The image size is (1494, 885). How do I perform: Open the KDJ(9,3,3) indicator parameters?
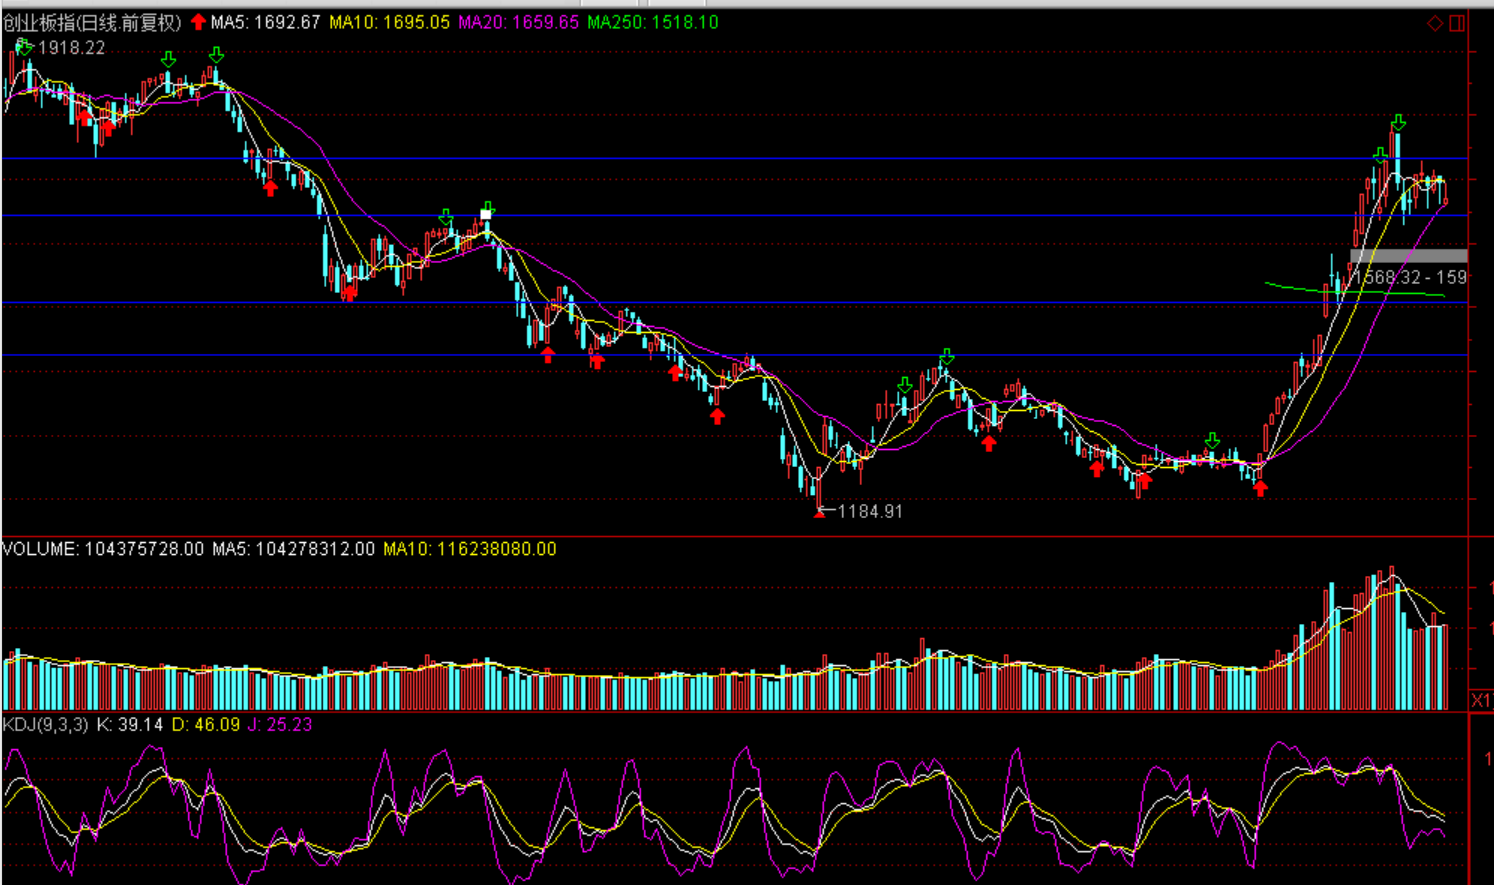click(45, 724)
